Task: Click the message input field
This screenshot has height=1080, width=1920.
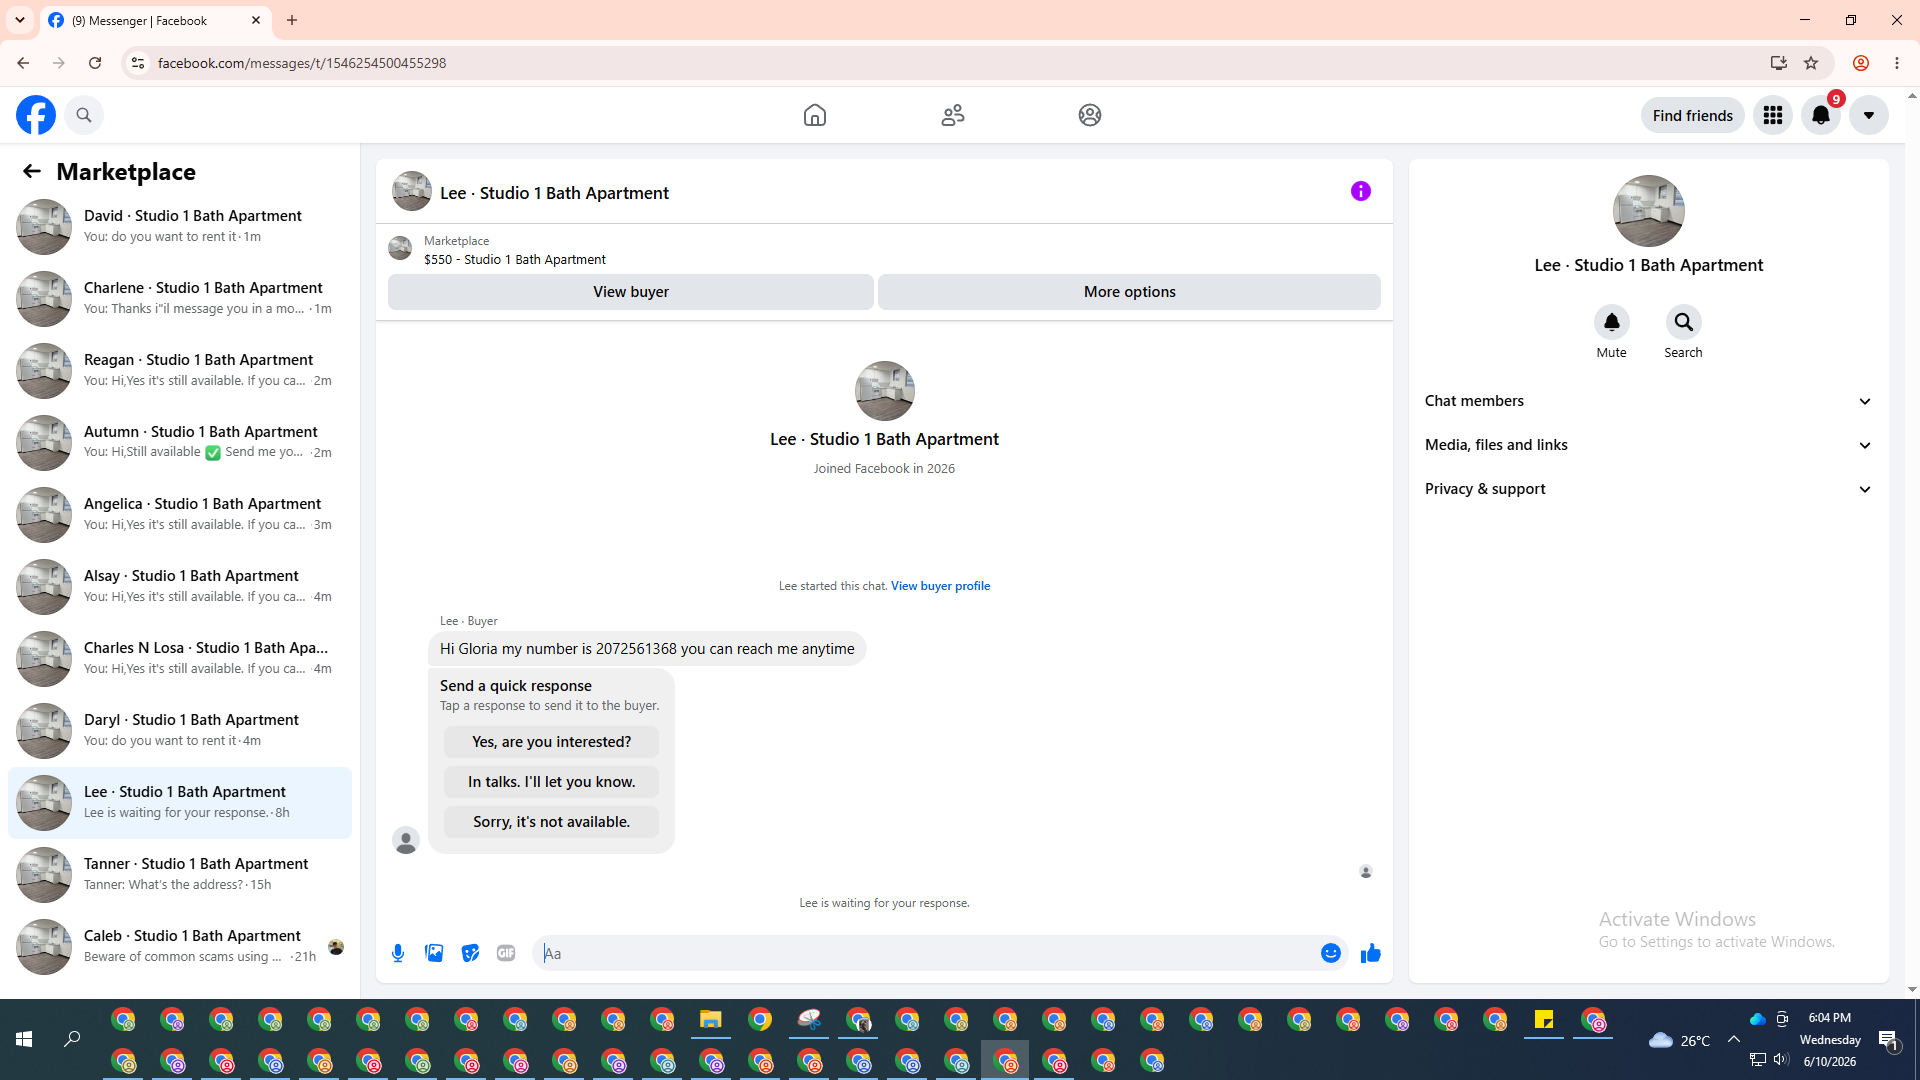Action: click(x=927, y=953)
